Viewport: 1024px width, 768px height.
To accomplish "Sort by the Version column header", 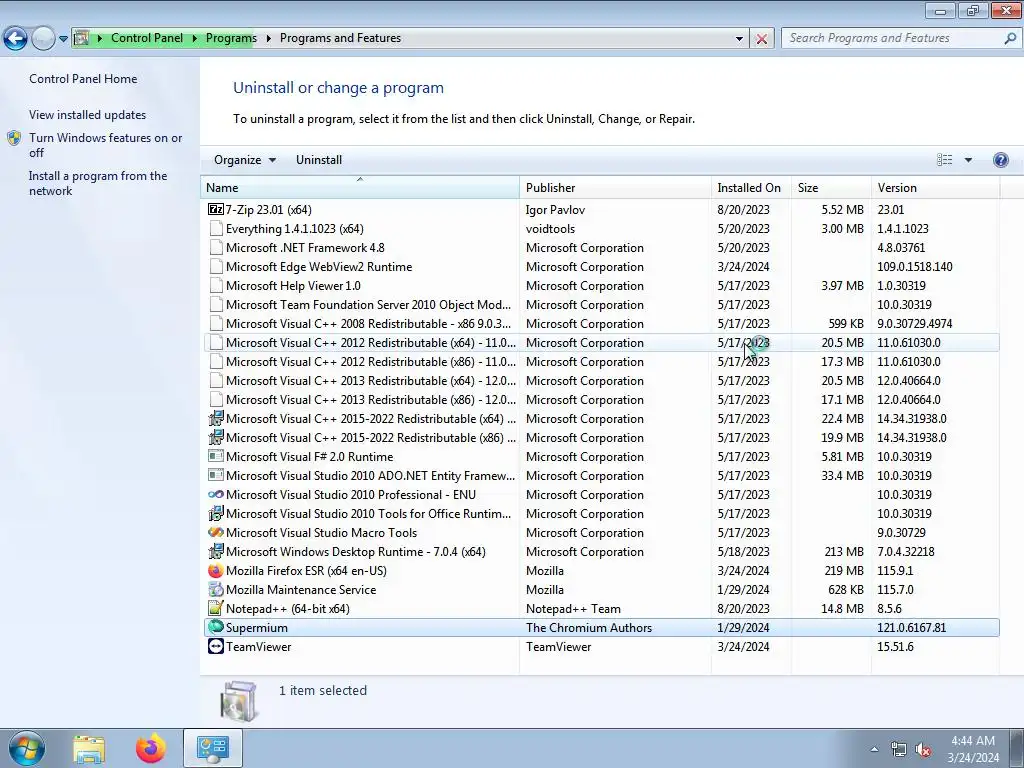I will pos(935,187).
